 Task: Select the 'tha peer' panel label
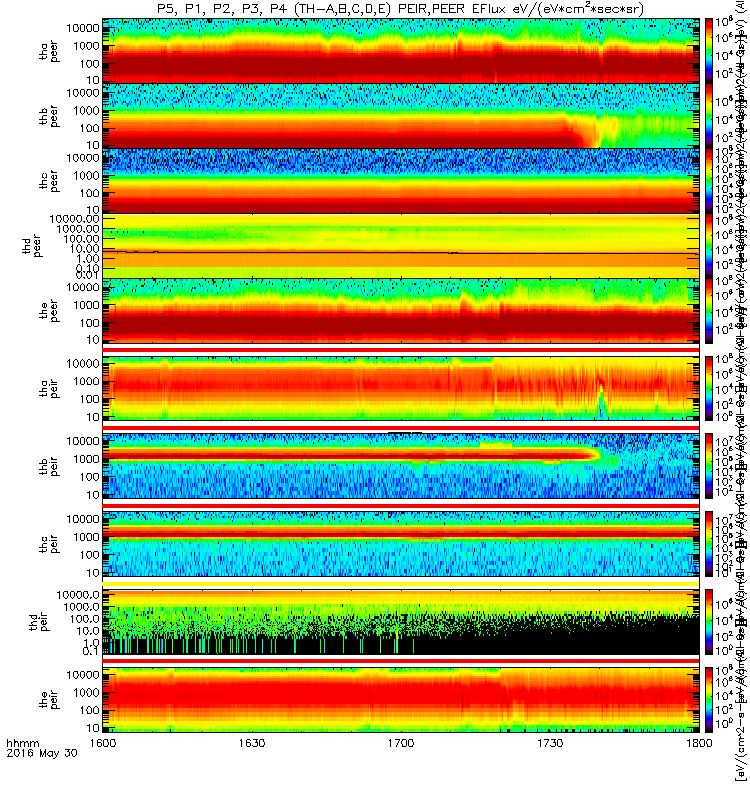tap(49, 52)
